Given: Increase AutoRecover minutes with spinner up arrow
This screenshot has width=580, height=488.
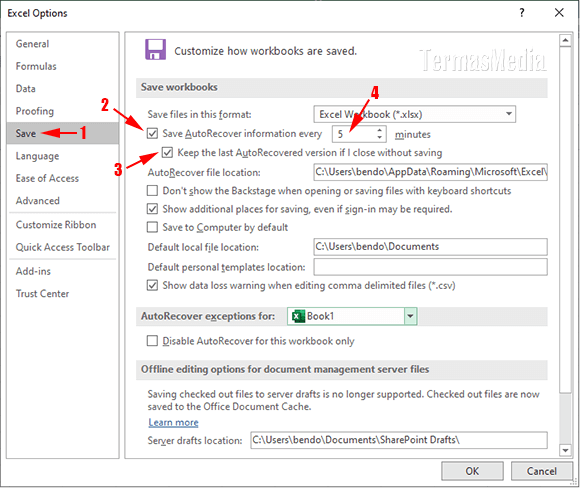Looking at the screenshot, I should point(380,130).
